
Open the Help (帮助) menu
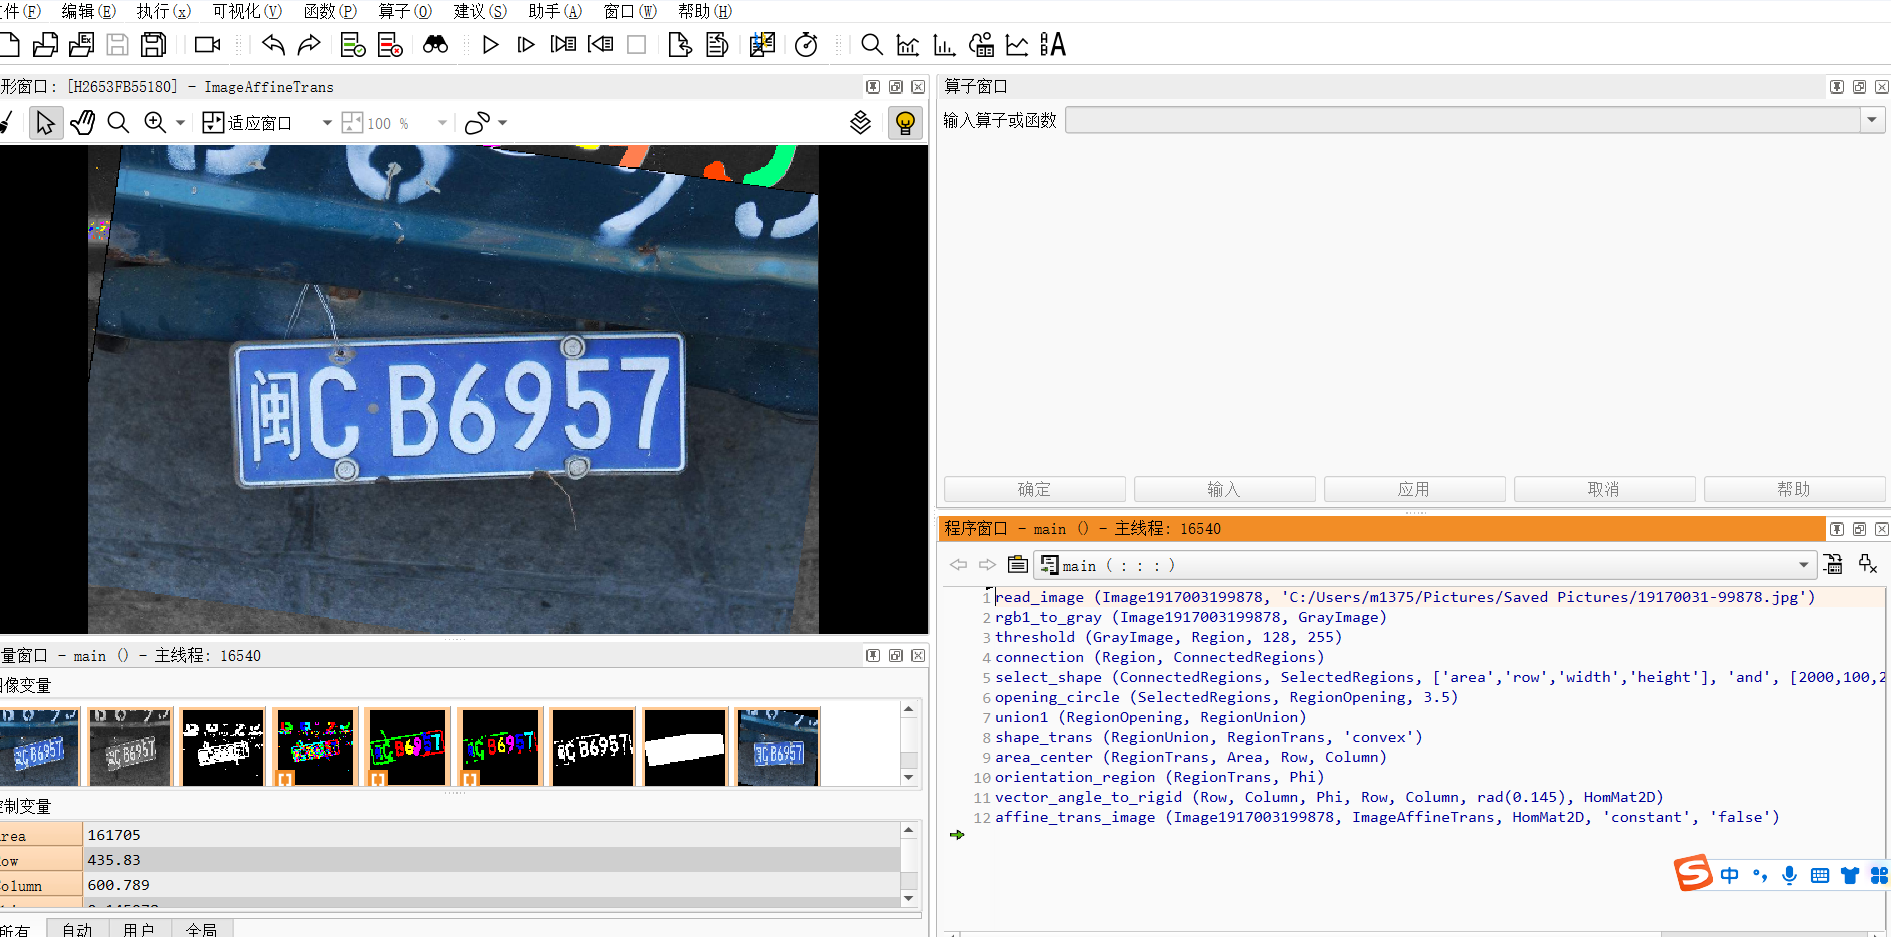(705, 11)
